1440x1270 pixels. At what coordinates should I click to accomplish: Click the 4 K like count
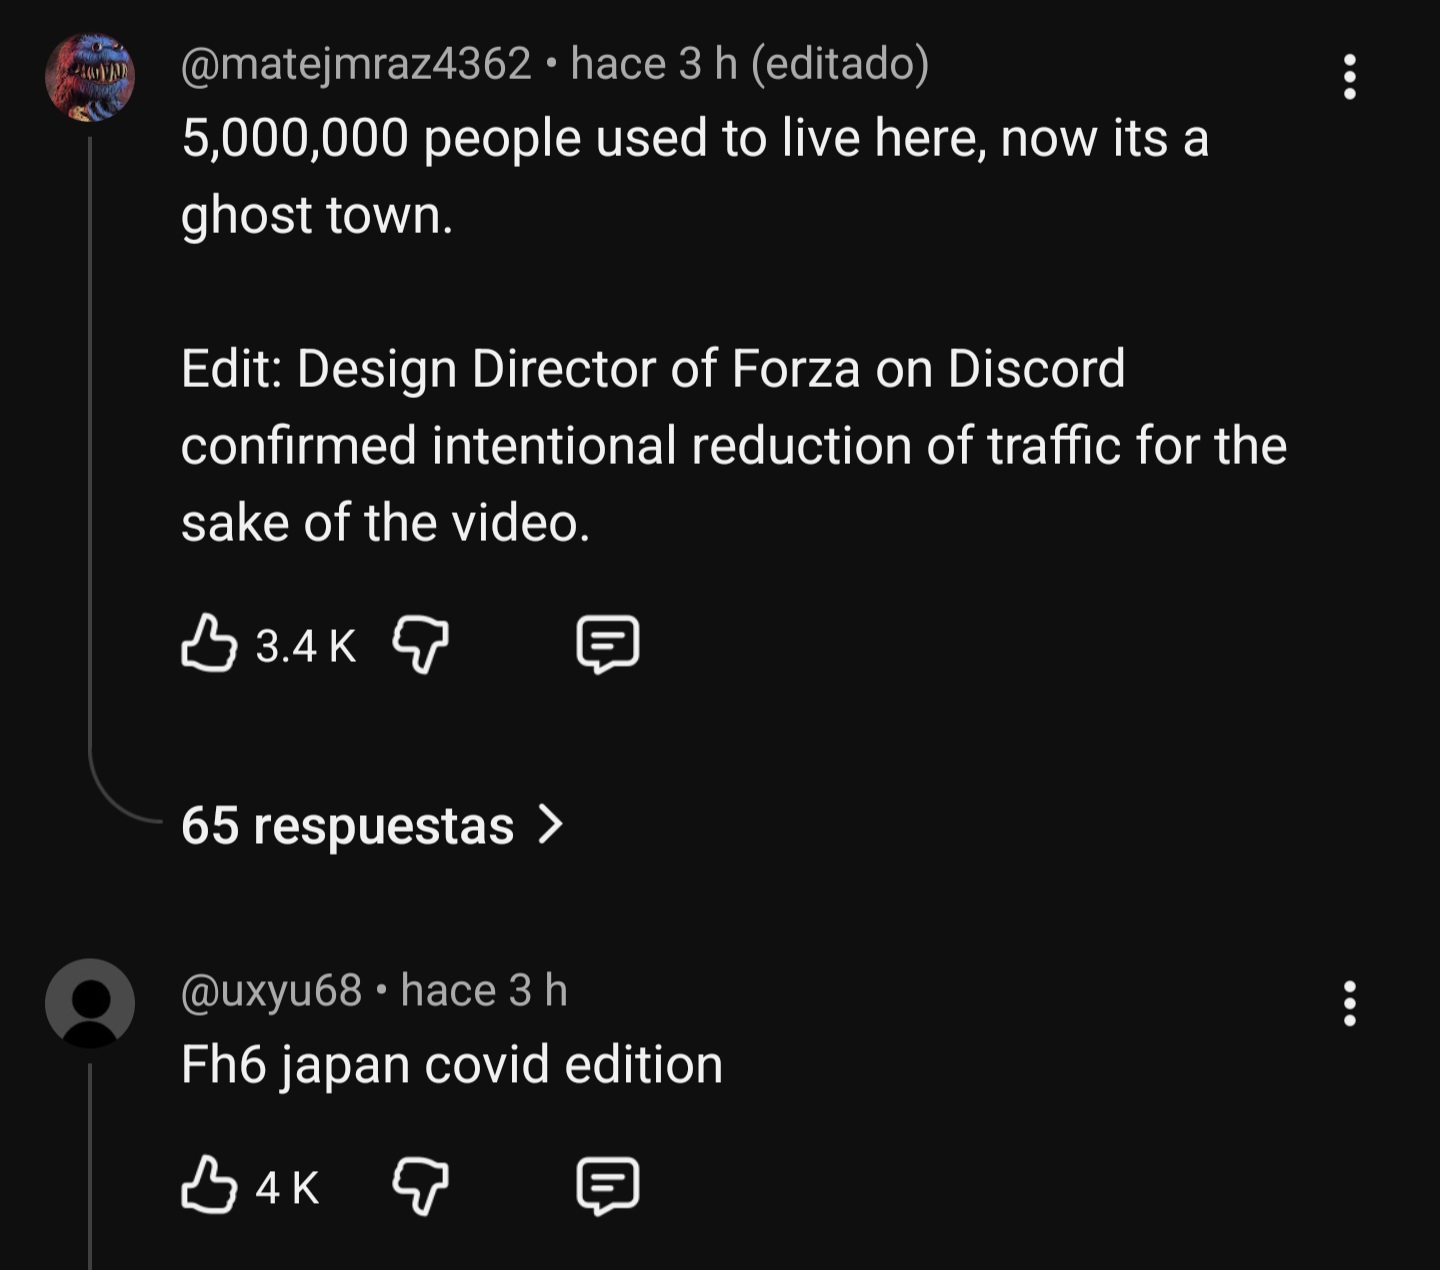(x=287, y=1188)
